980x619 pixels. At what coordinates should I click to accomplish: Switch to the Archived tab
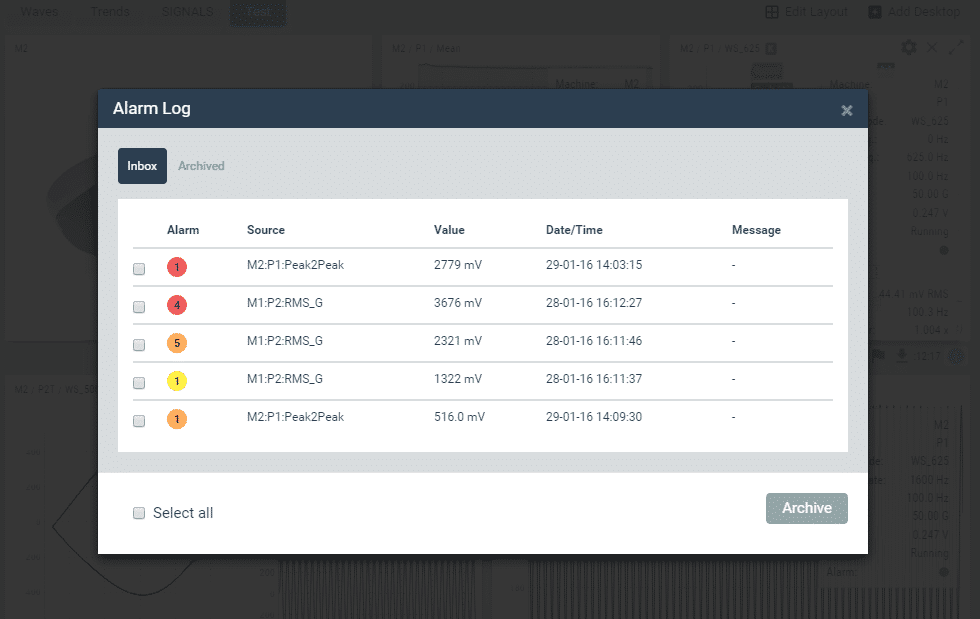click(201, 166)
